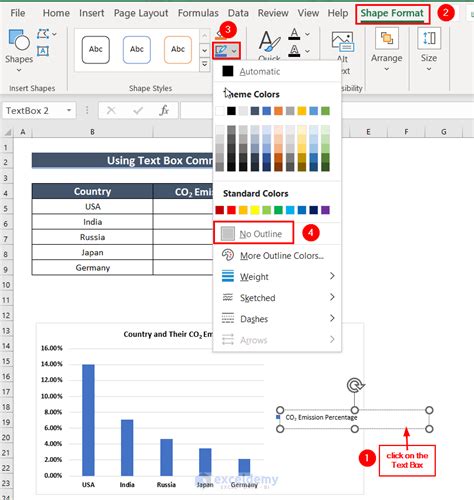
Task: Open the Shape Format tab
Action: 392,13
